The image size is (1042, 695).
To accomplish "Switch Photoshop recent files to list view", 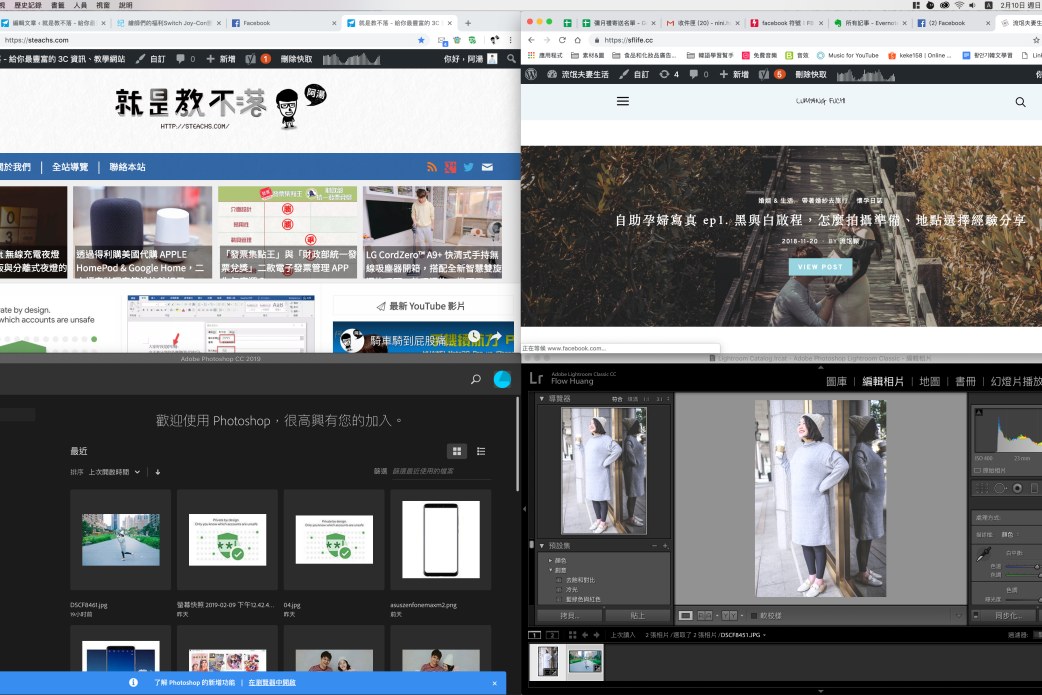I will click(481, 452).
